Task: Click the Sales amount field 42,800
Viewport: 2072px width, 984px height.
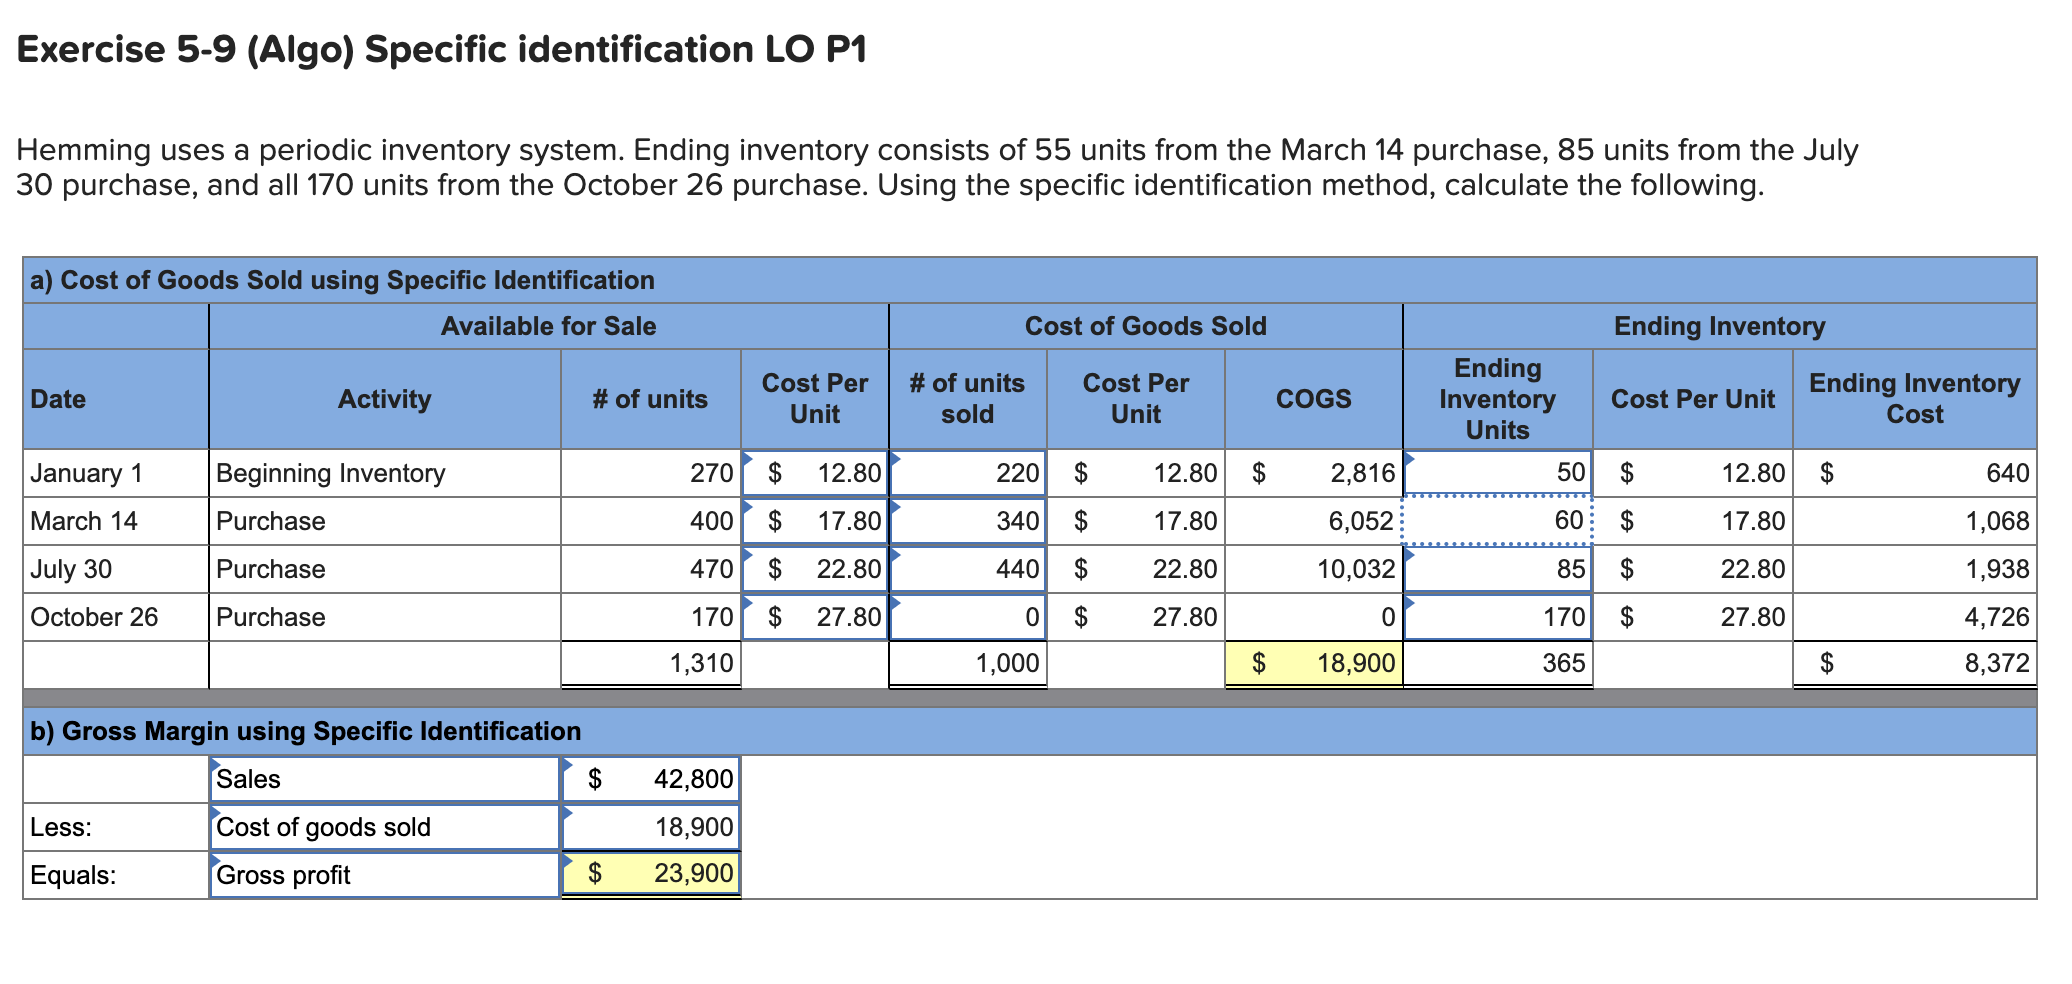Action: click(651, 779)
